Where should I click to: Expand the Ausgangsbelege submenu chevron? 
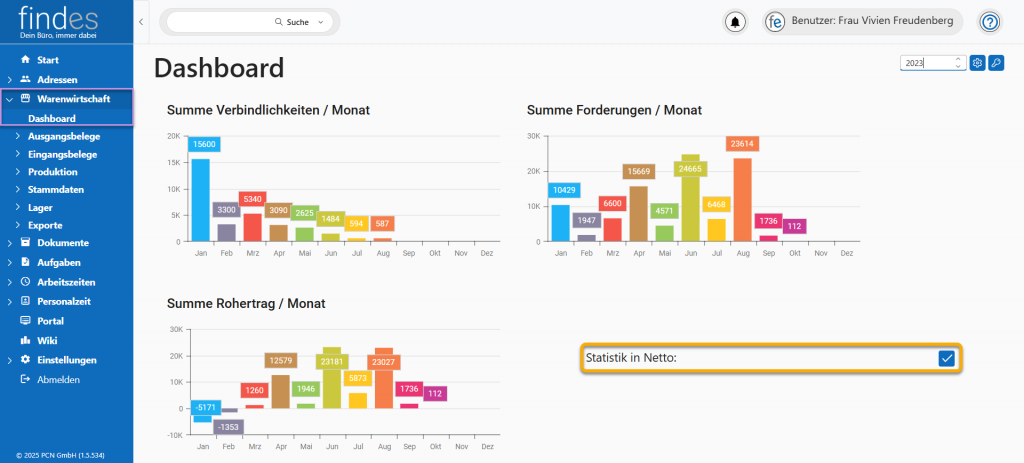18,135
